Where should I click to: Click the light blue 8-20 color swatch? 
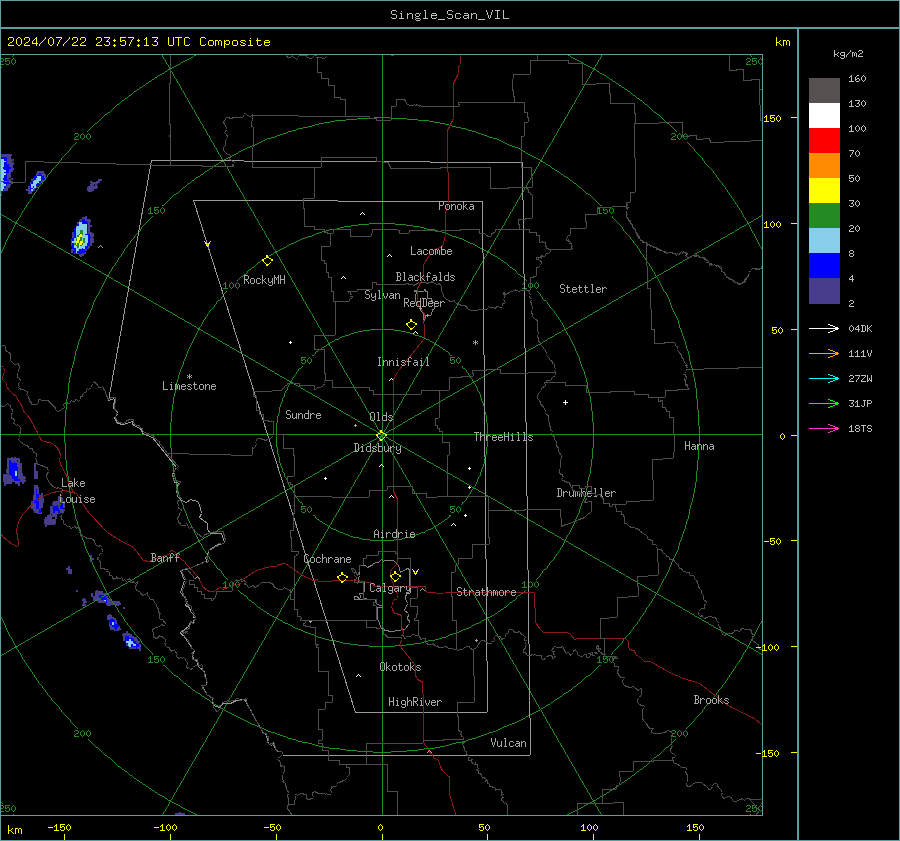[x=824, y=241]
